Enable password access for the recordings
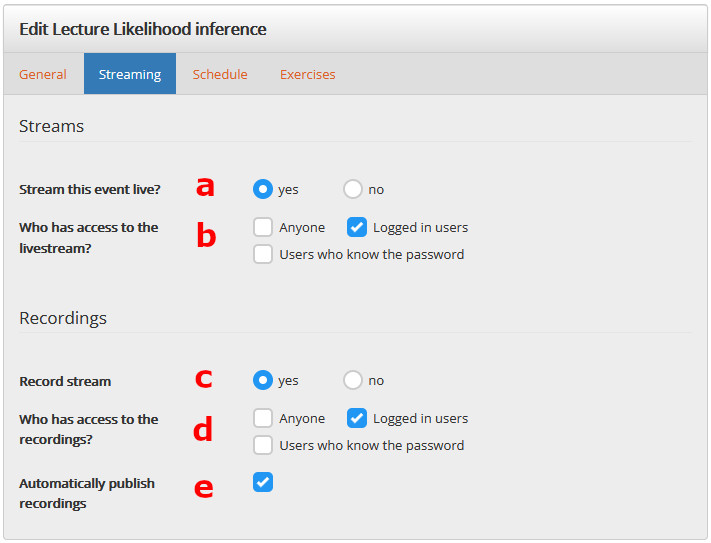 click(263, 445)
